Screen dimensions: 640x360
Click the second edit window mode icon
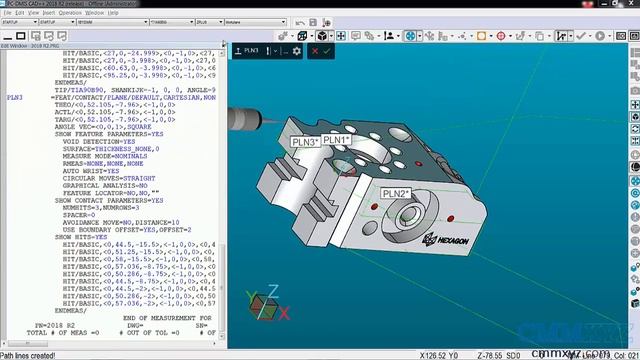click(49, 36)
